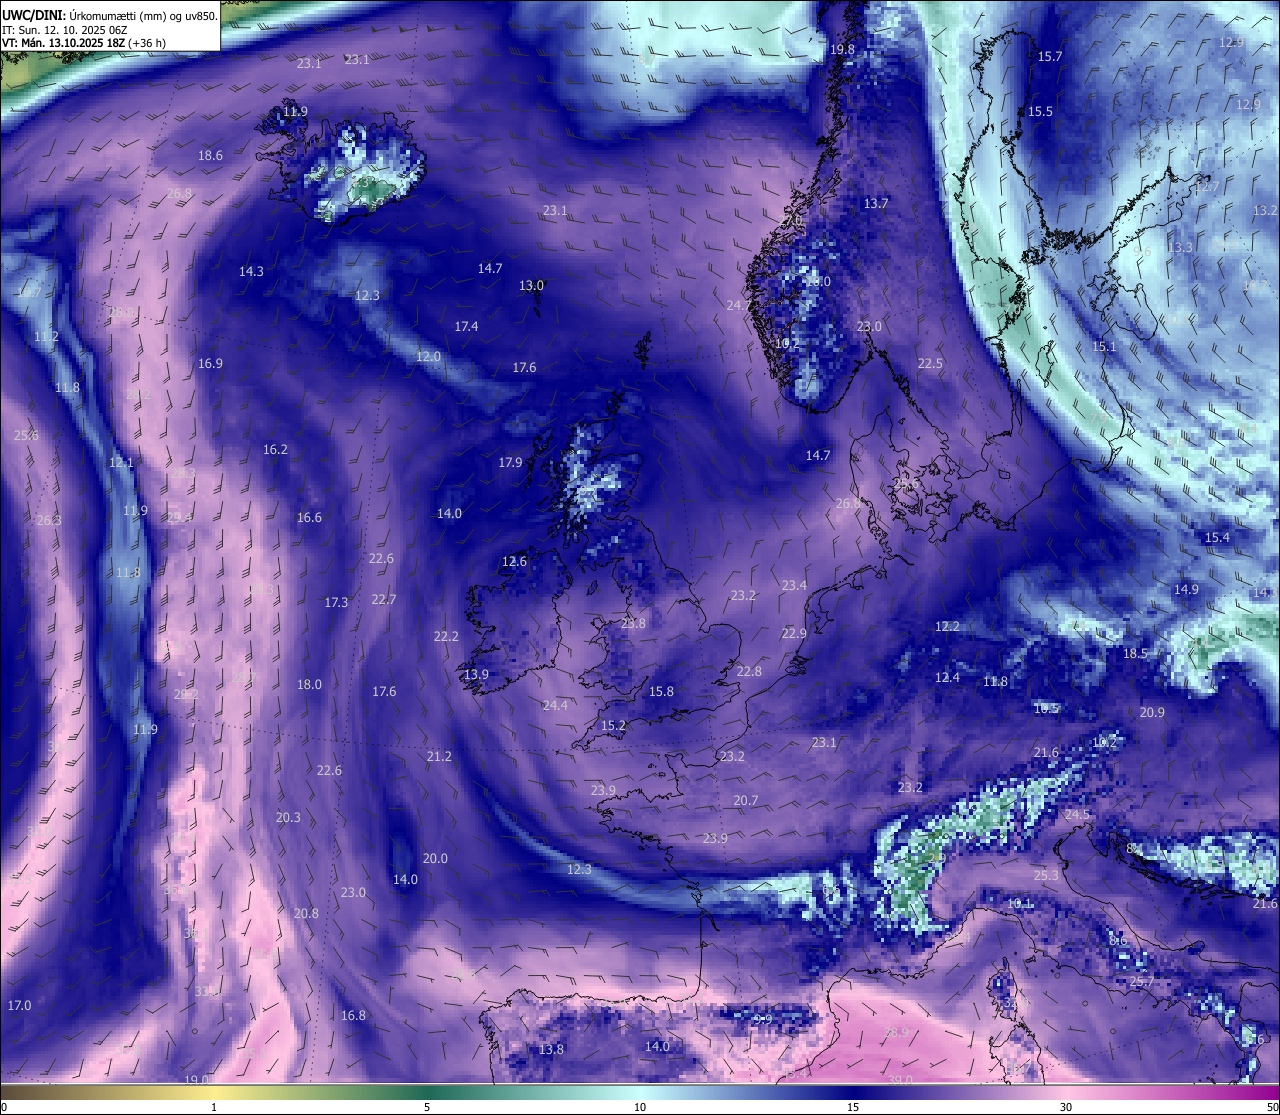
Task: Click the map value 15.5
Action: pyautogui.click(x=1041, y=112)
